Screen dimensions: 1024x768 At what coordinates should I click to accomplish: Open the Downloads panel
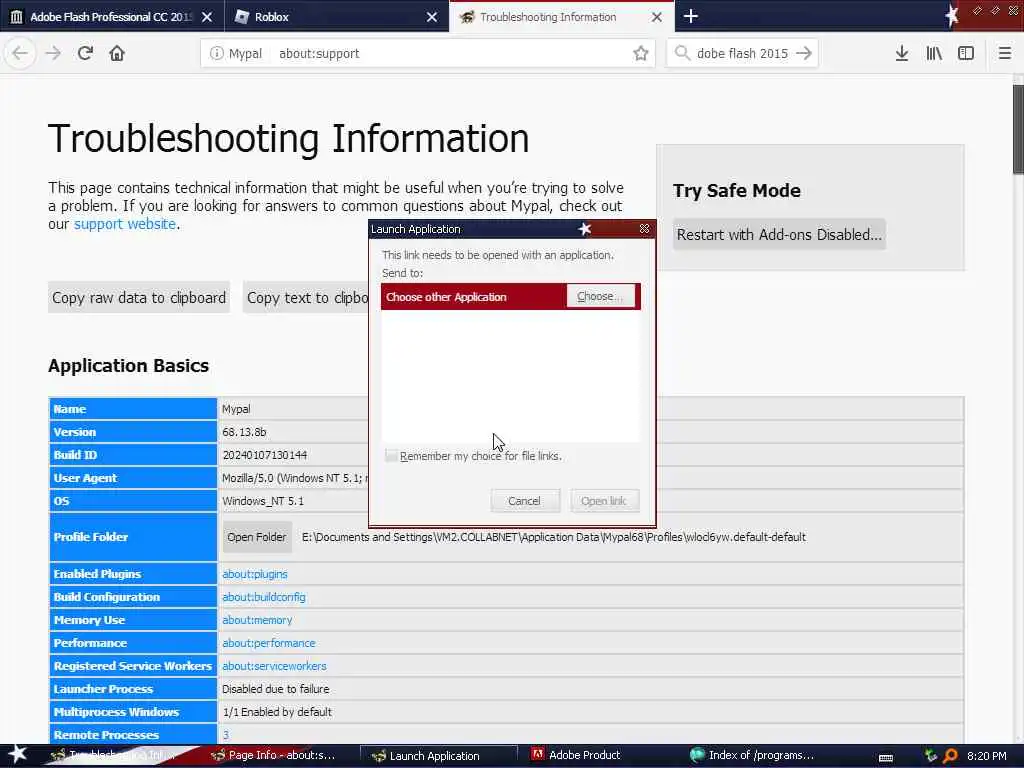click(902, 53)
